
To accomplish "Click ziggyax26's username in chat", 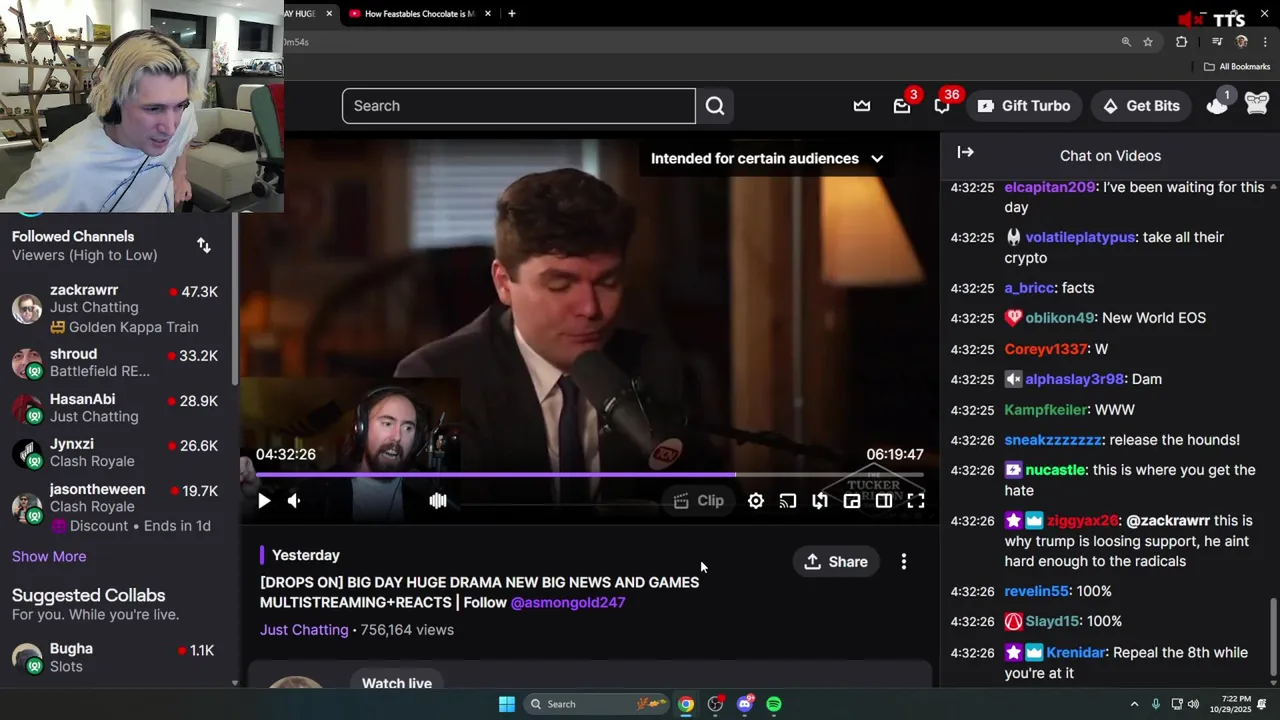I will pos(1082,521).
